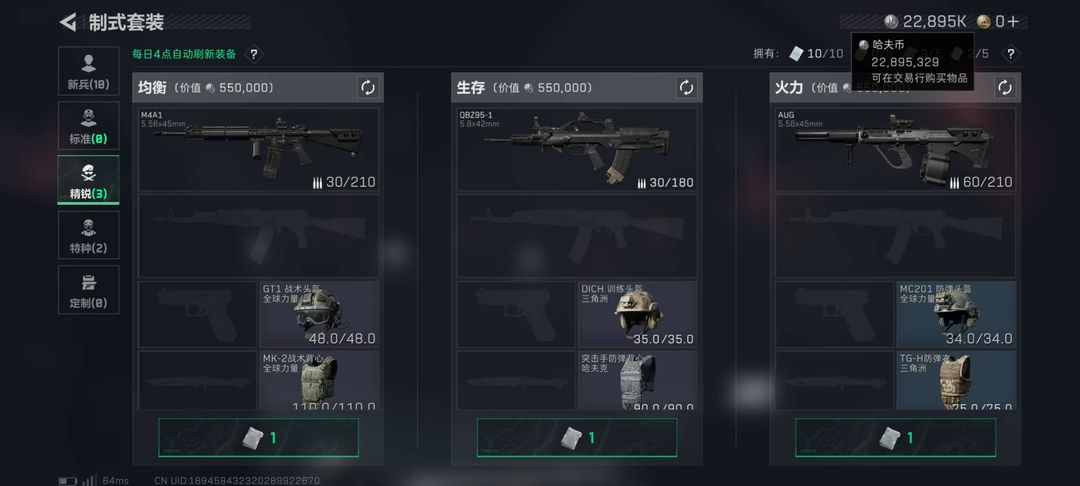
Task: Open the 定制(0) custom tab
Action: (88, 289)
